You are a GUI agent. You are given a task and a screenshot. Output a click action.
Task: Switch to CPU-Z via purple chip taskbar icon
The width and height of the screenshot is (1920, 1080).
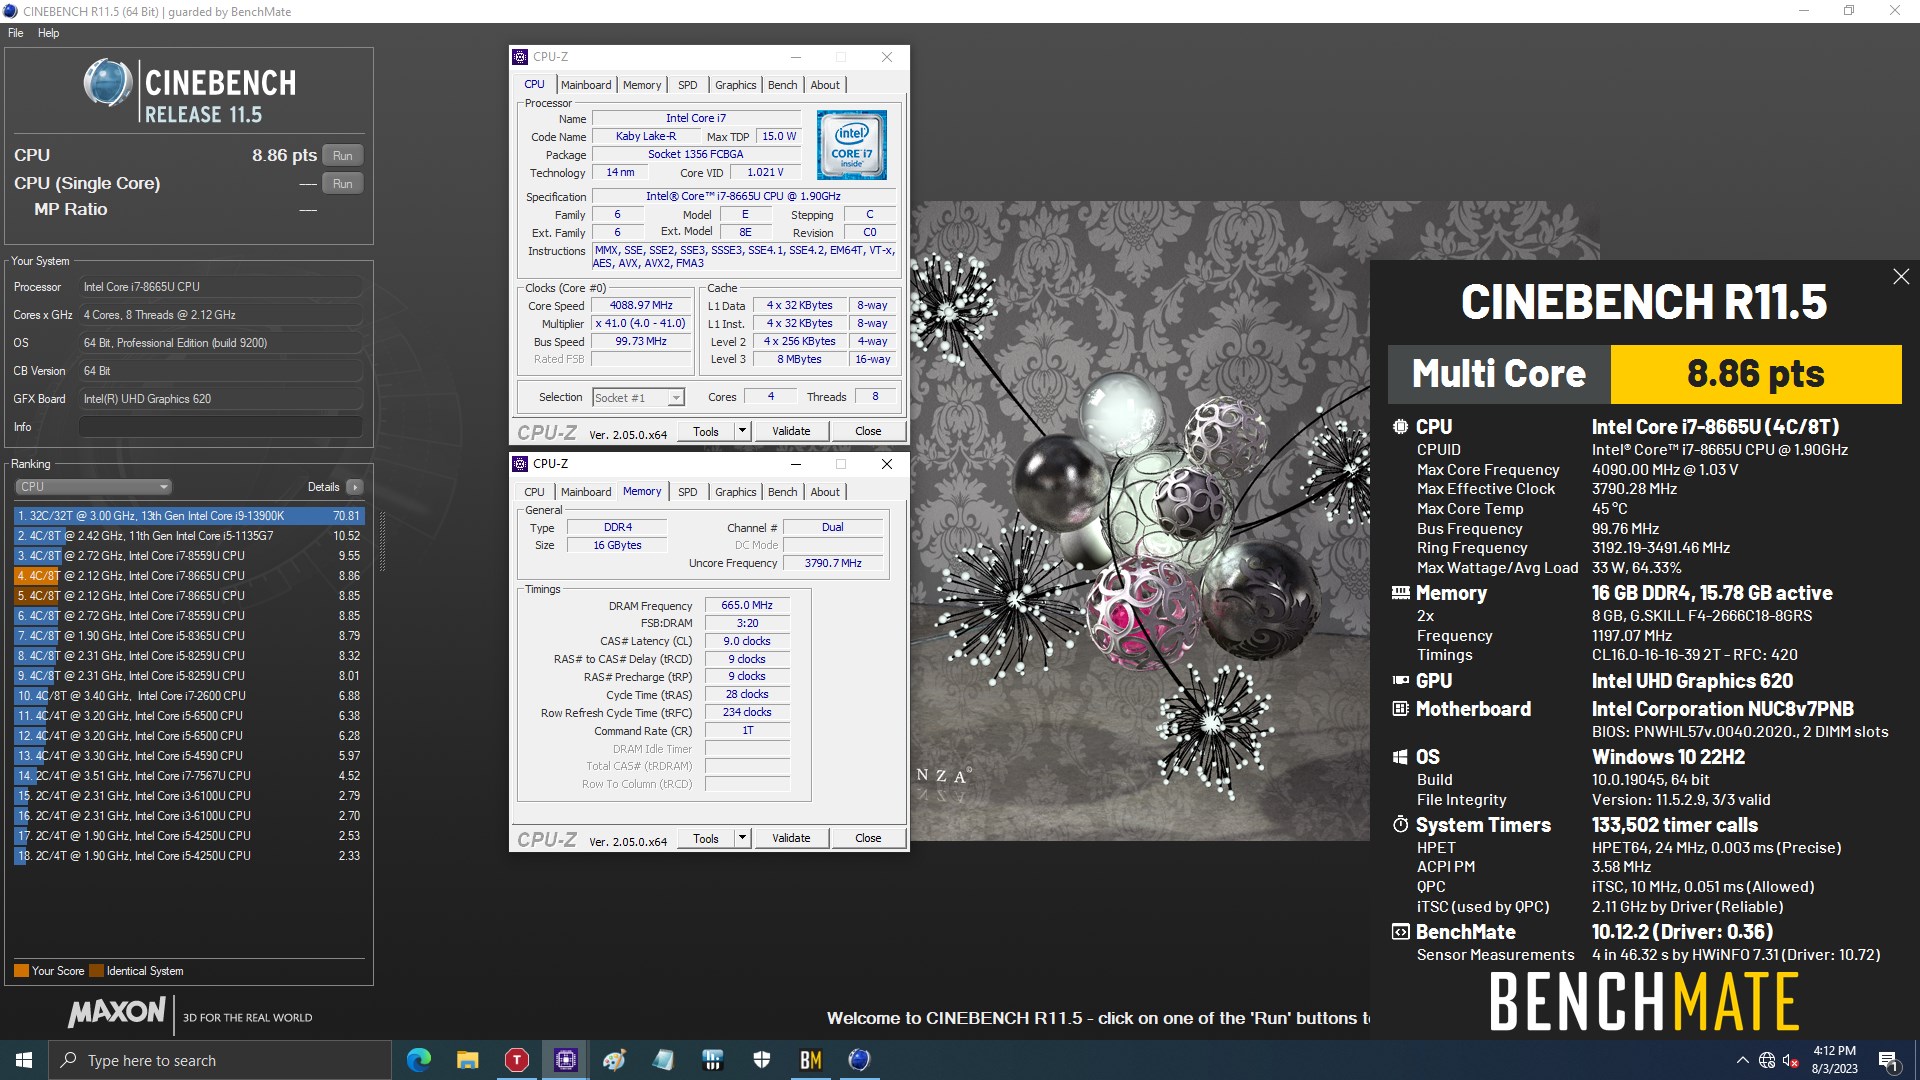pos(565,1060)
